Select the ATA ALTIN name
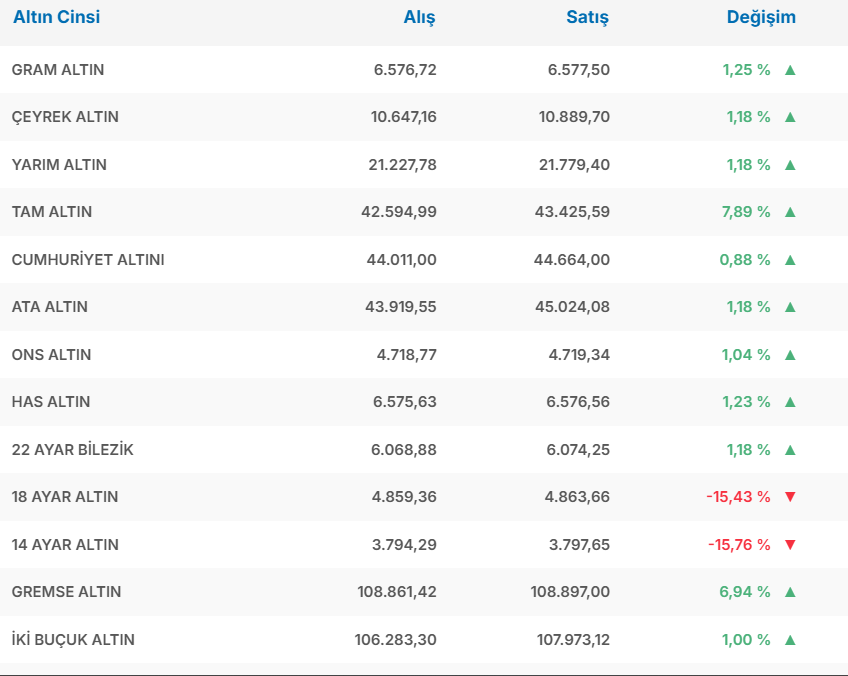This screenshot has width=848, height=676. coord(50,307)
